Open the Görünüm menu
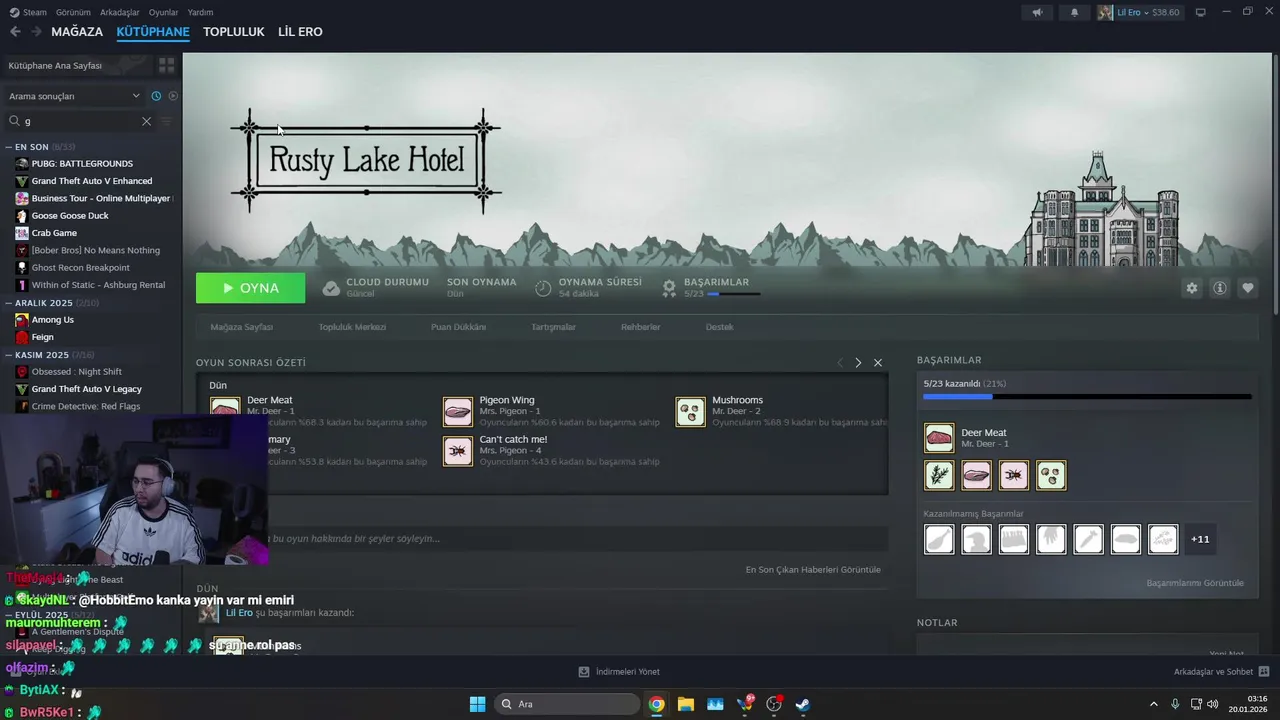Image resolution: width=1280 pixels, height=720 pixels. pyautogui.click(x=73, y=12)
